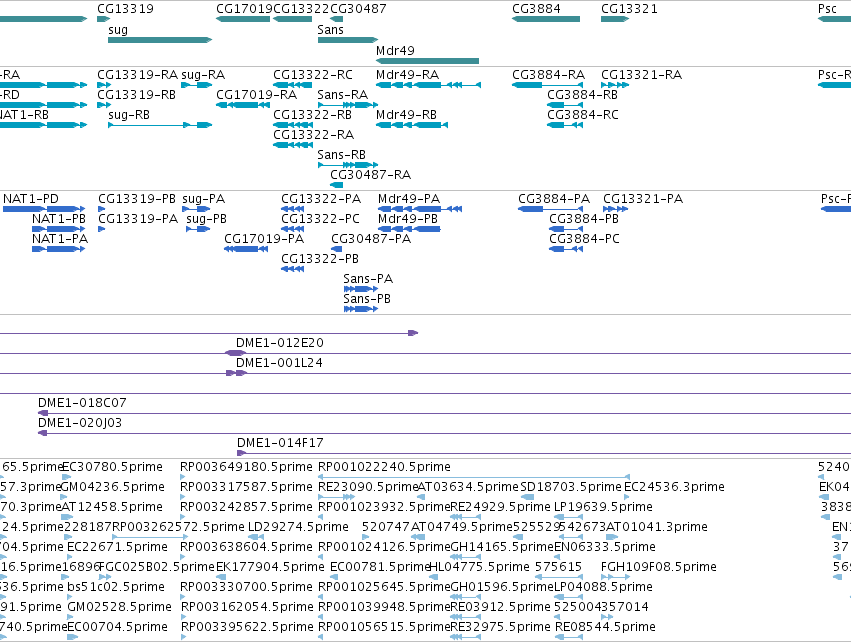The width and height of the screenshot is (851, 642).
Task: Select transcript Mdr49-RA
Action: (x=428, y=85)
